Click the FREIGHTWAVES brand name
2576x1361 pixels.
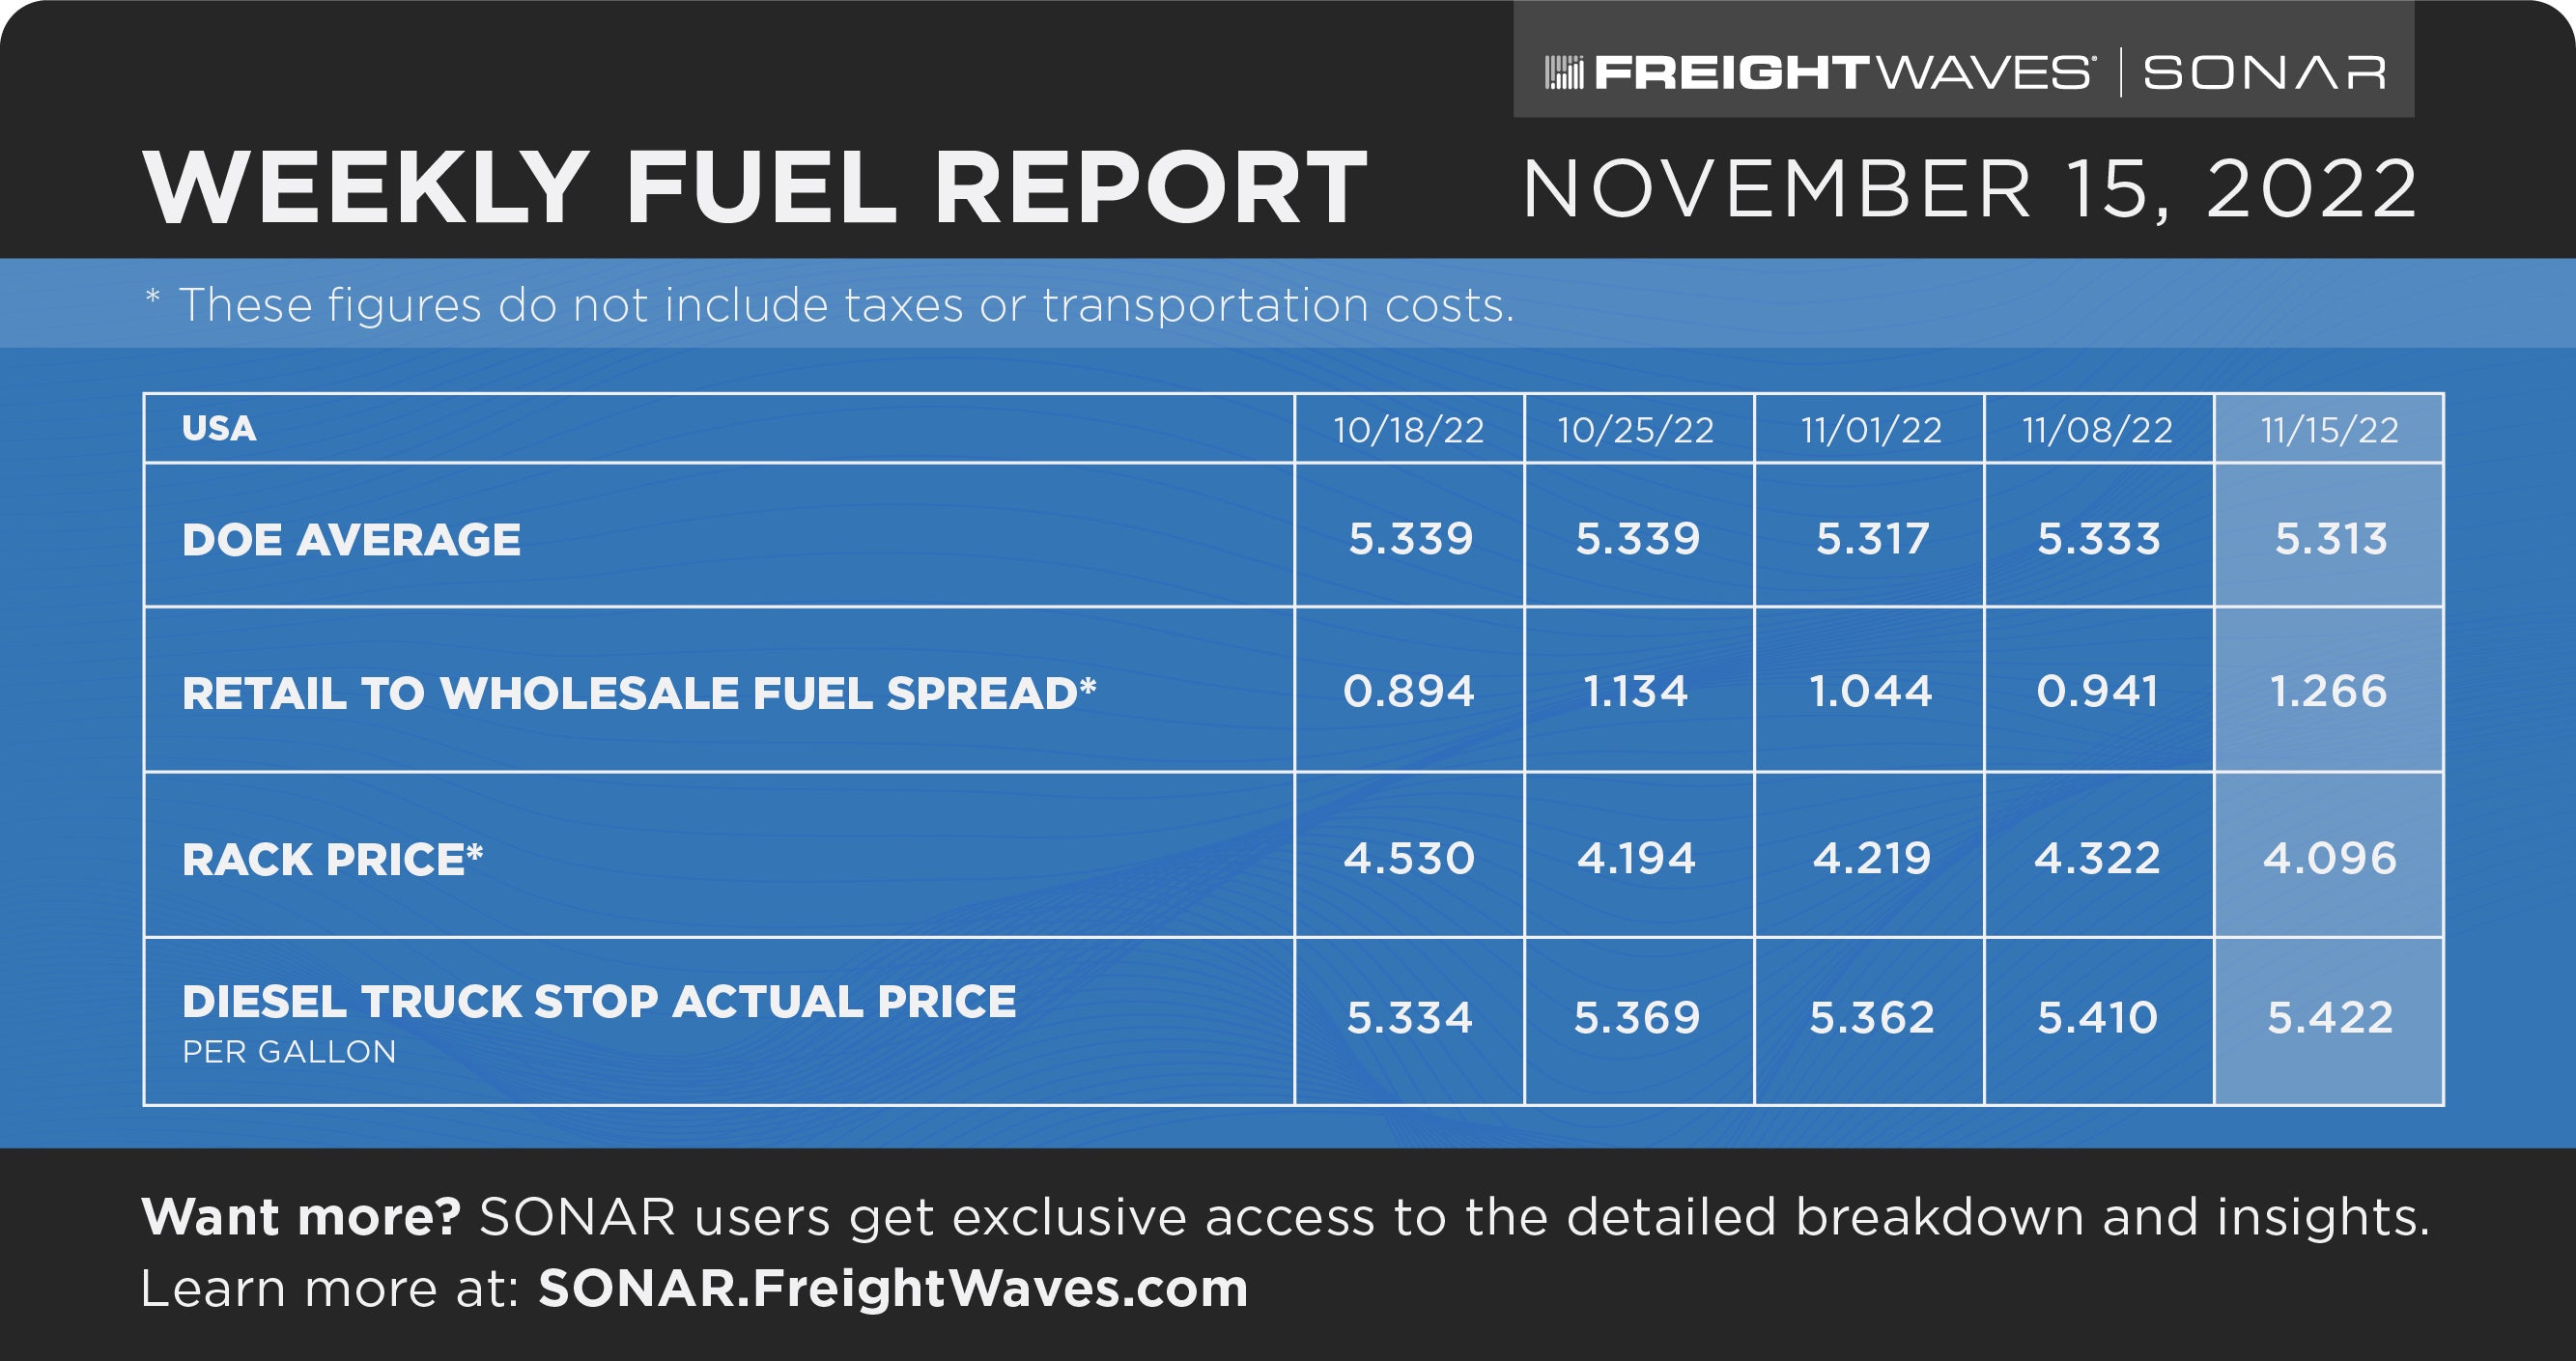tap(1842, 73)
